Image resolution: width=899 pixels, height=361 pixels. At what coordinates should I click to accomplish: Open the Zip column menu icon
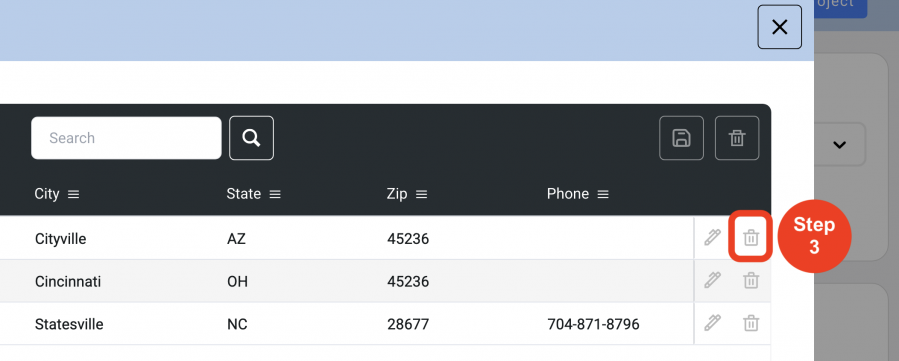pyautogui.click(x=421, y=195)
